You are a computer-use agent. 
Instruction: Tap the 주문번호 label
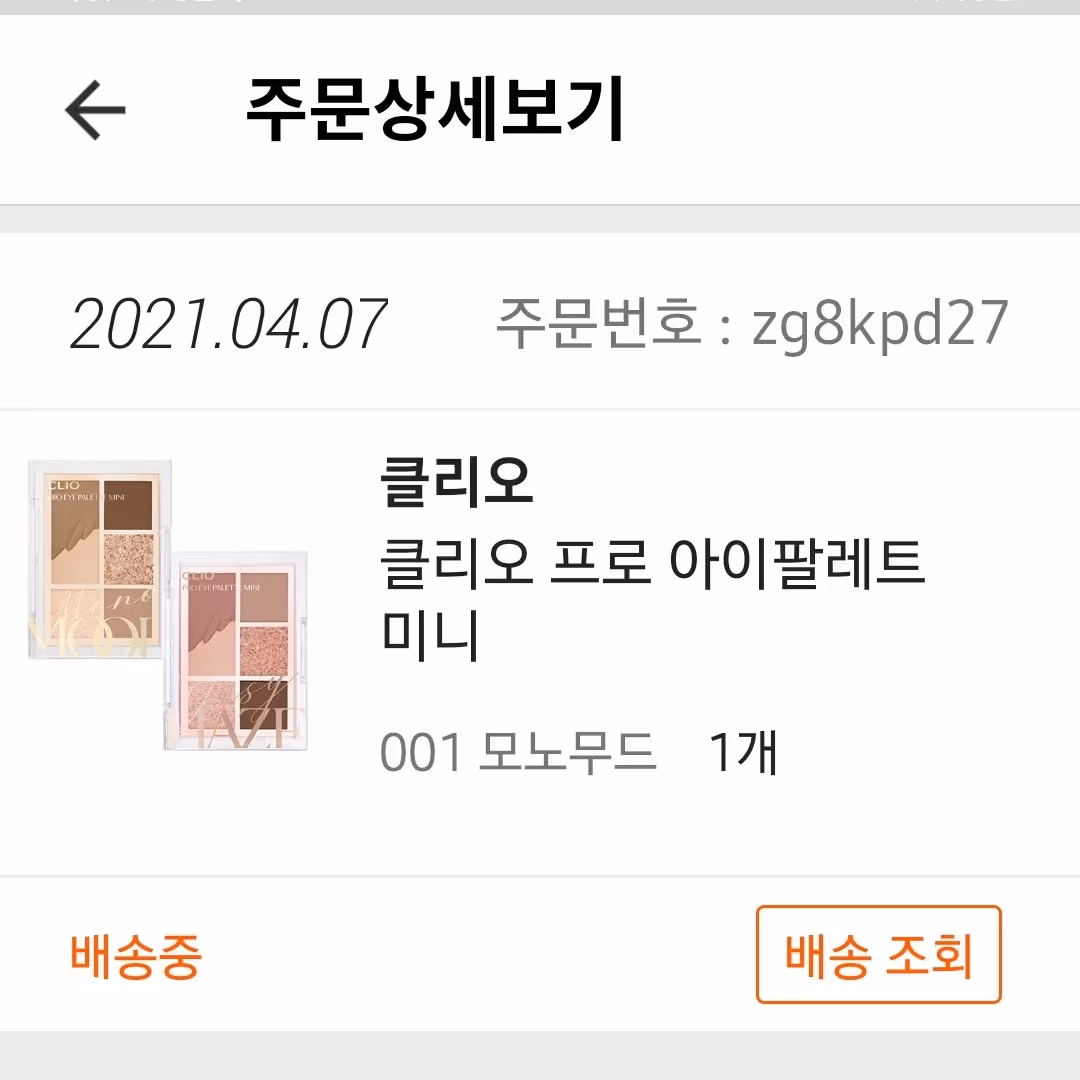599,322
